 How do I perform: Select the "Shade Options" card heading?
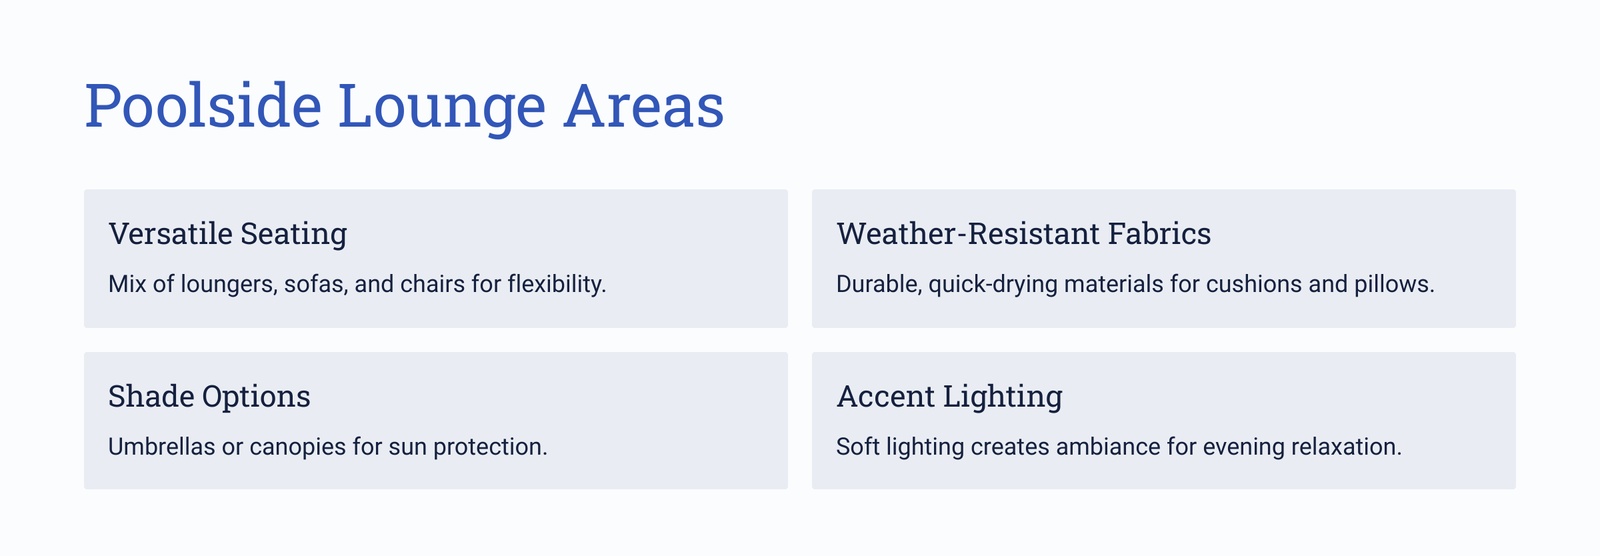[x=209, y=396]
